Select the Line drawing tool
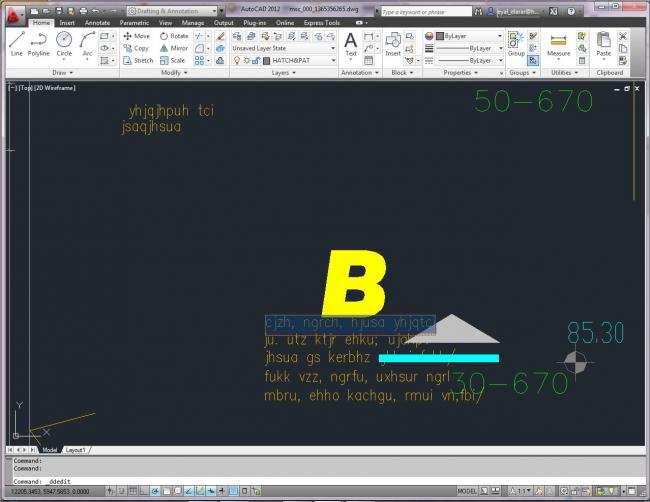The height and width of the screenshot is (502, 650). click(16, 43)
